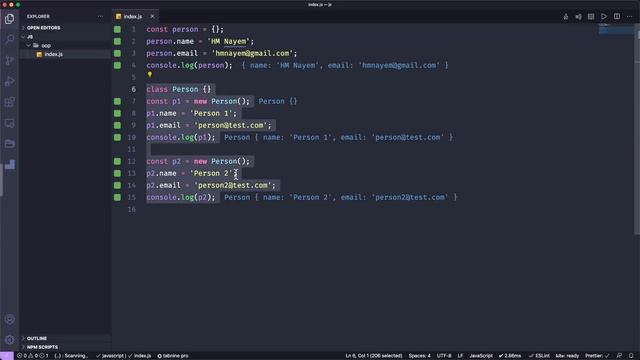
Task: Click tabnine pro in status bar
Action: coord(173,356)
